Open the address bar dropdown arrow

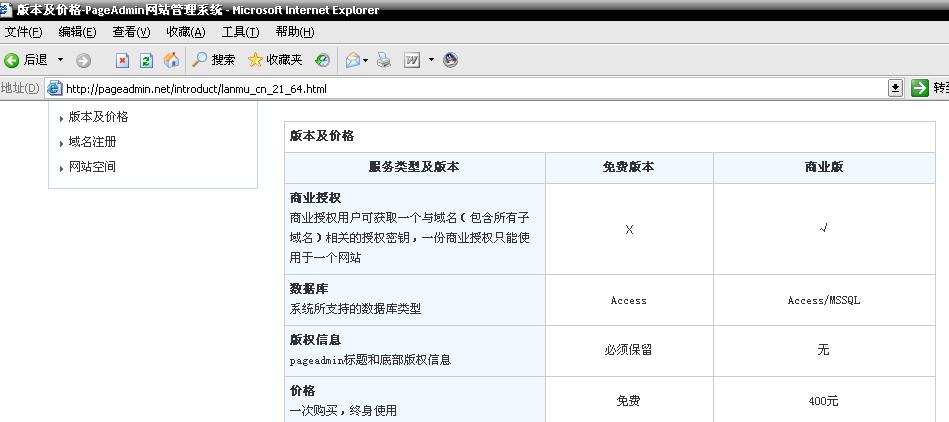[895, 89]
